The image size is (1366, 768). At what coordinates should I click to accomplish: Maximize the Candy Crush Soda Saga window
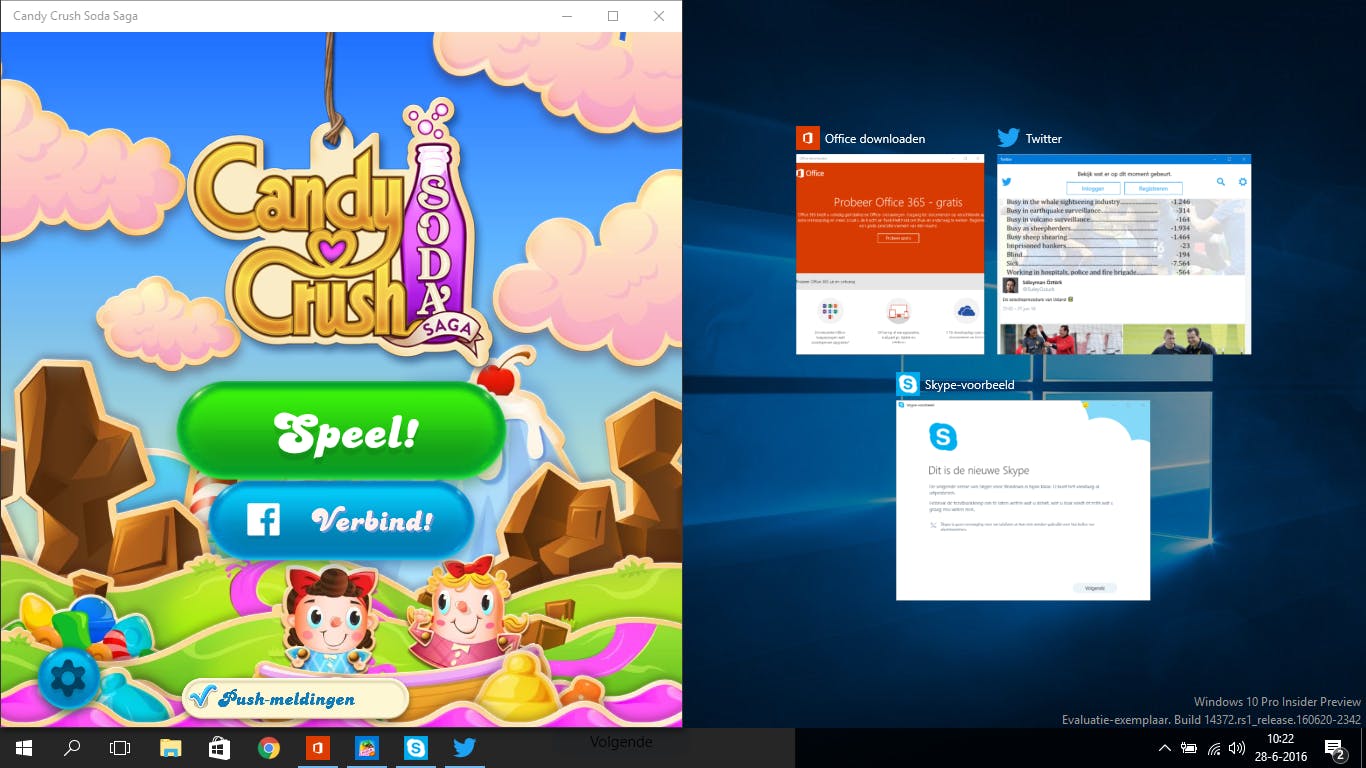coord(613,16)
